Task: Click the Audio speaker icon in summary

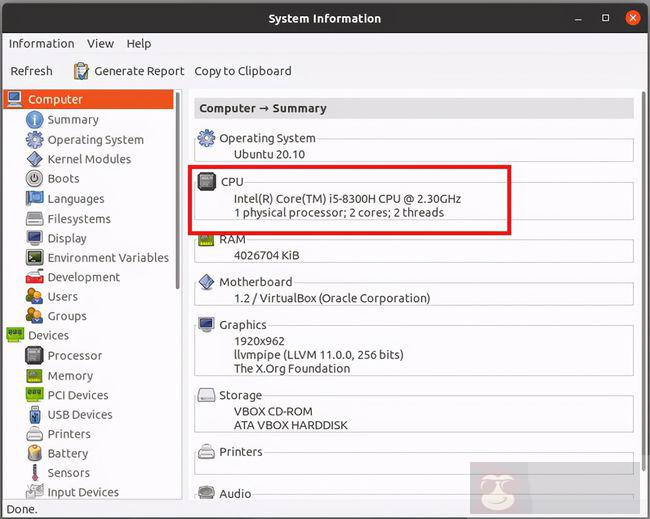Action: [x=206, y=492]
